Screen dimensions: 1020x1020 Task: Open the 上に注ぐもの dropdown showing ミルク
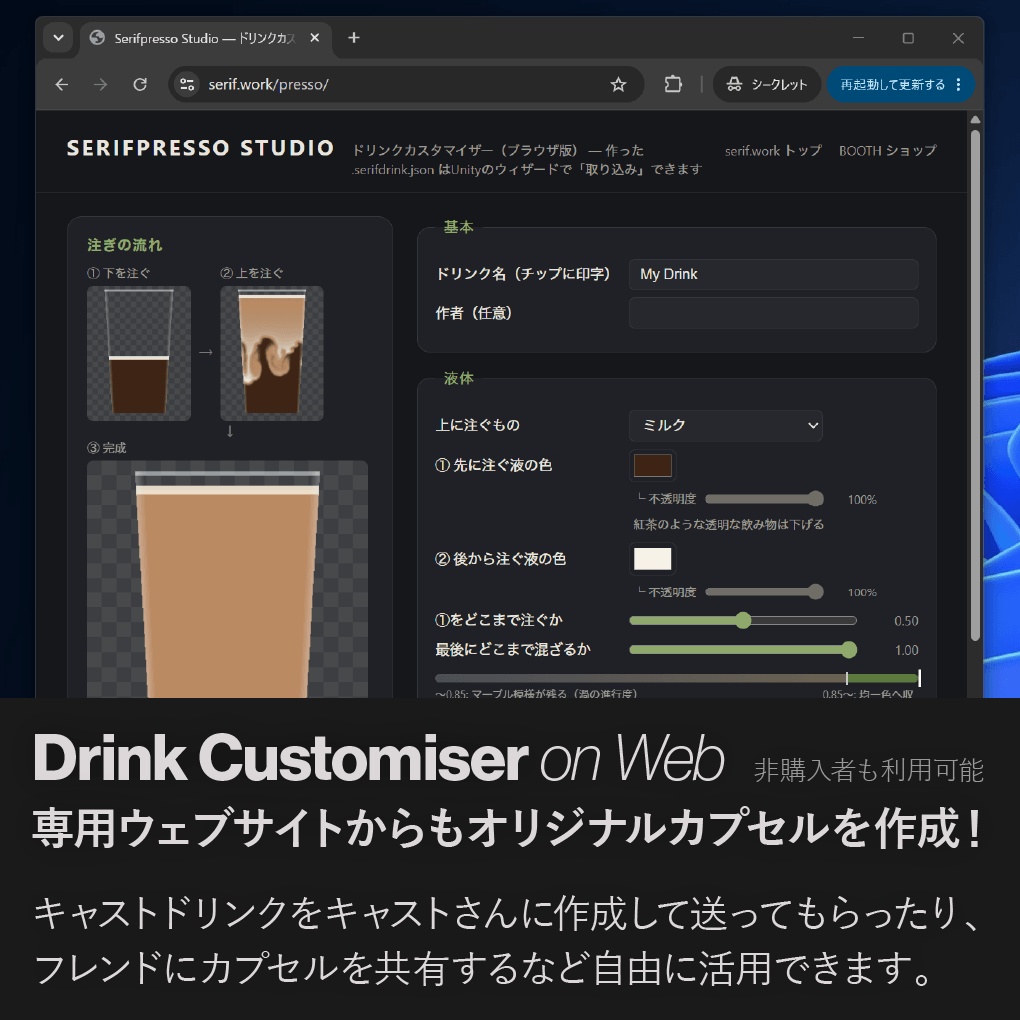coord(725,425)
